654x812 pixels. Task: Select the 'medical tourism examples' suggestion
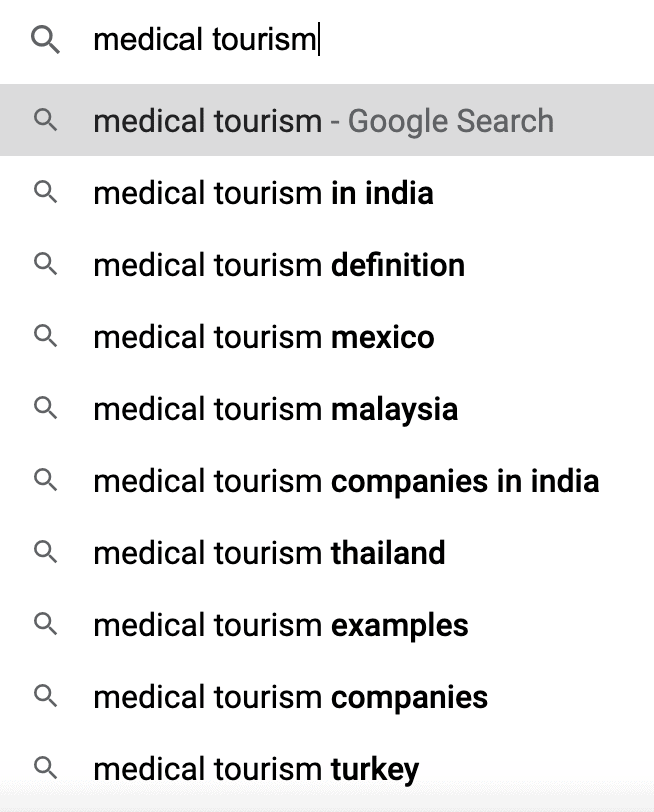270,625
